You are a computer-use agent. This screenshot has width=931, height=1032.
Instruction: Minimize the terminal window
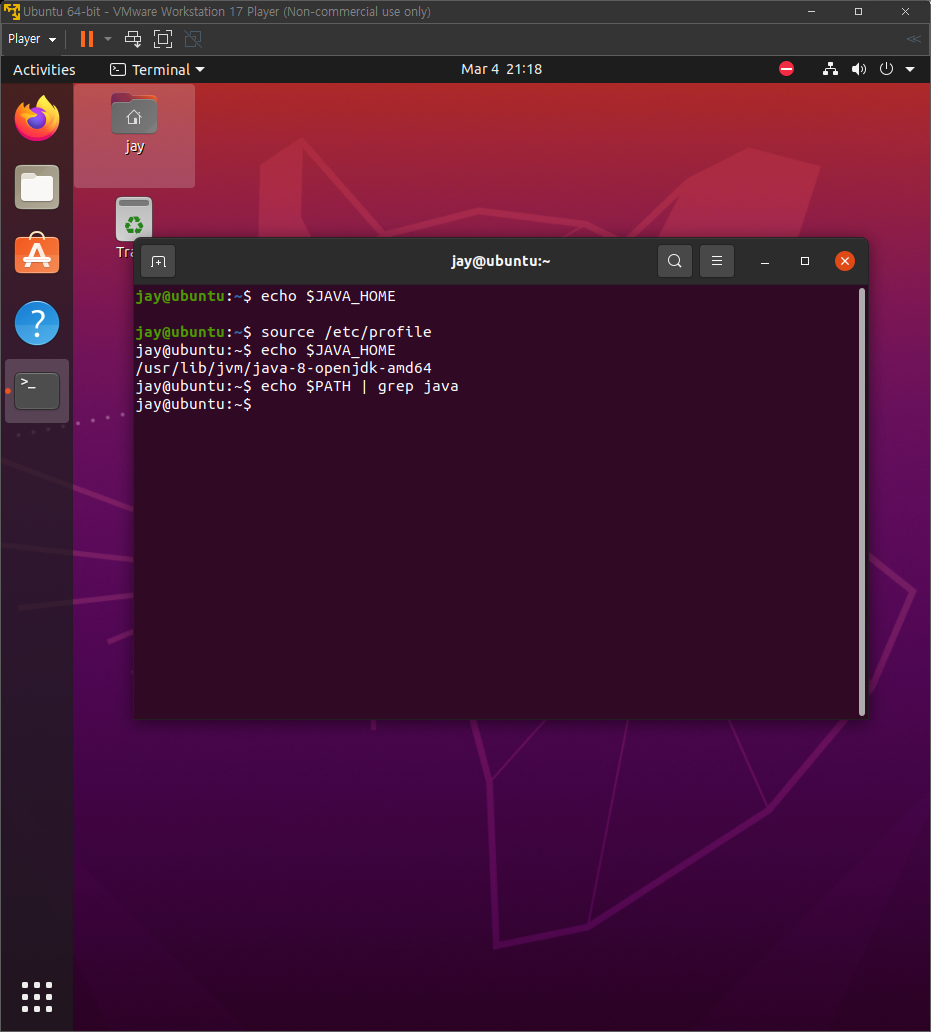pyautogui.click(x=765, y=261)
